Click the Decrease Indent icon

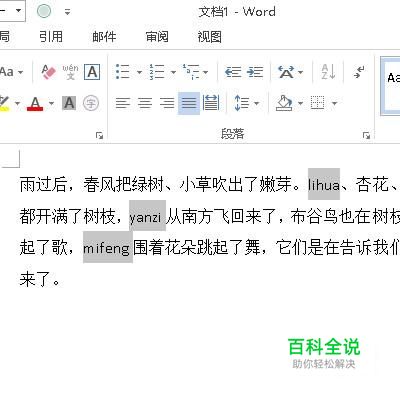(x=233, y=72)
